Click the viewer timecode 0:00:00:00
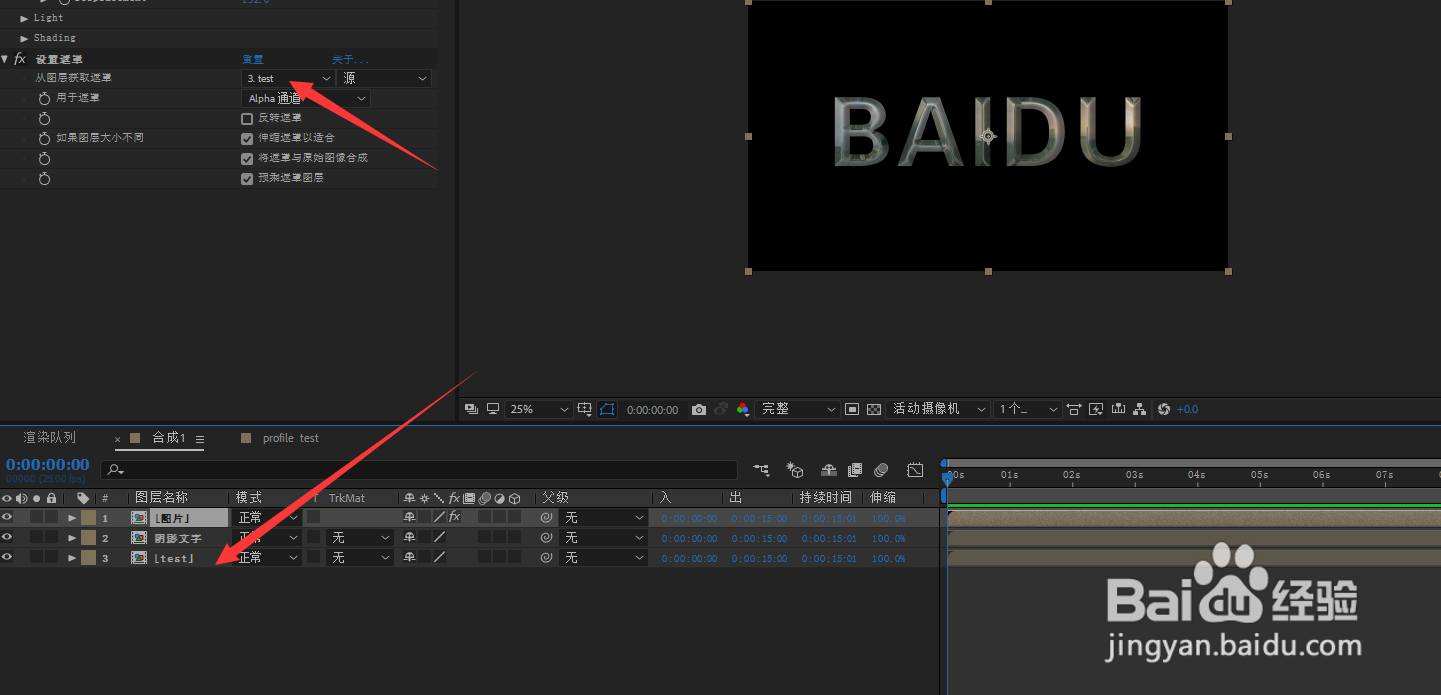 pos(652,410)
